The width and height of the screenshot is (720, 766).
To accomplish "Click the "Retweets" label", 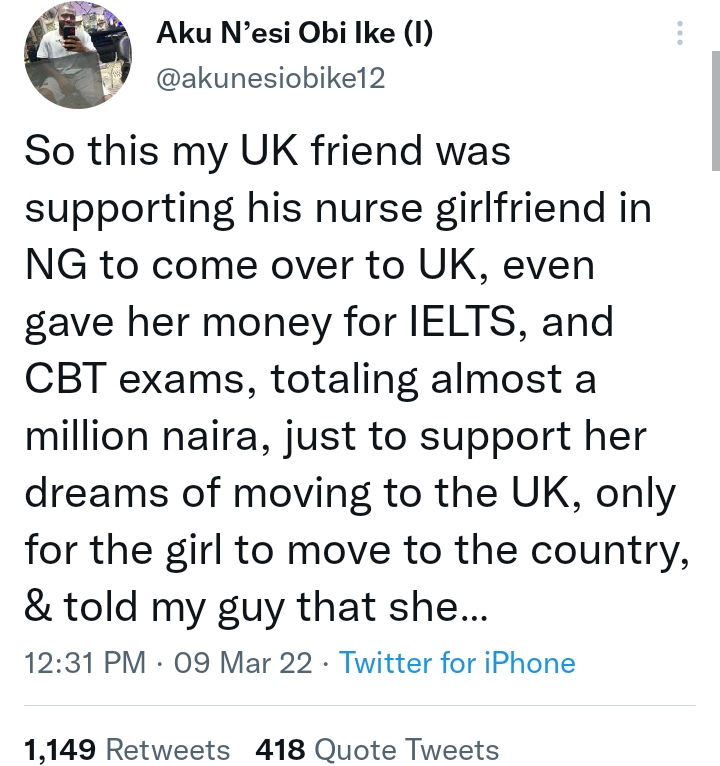I will [x=167, y=749].
